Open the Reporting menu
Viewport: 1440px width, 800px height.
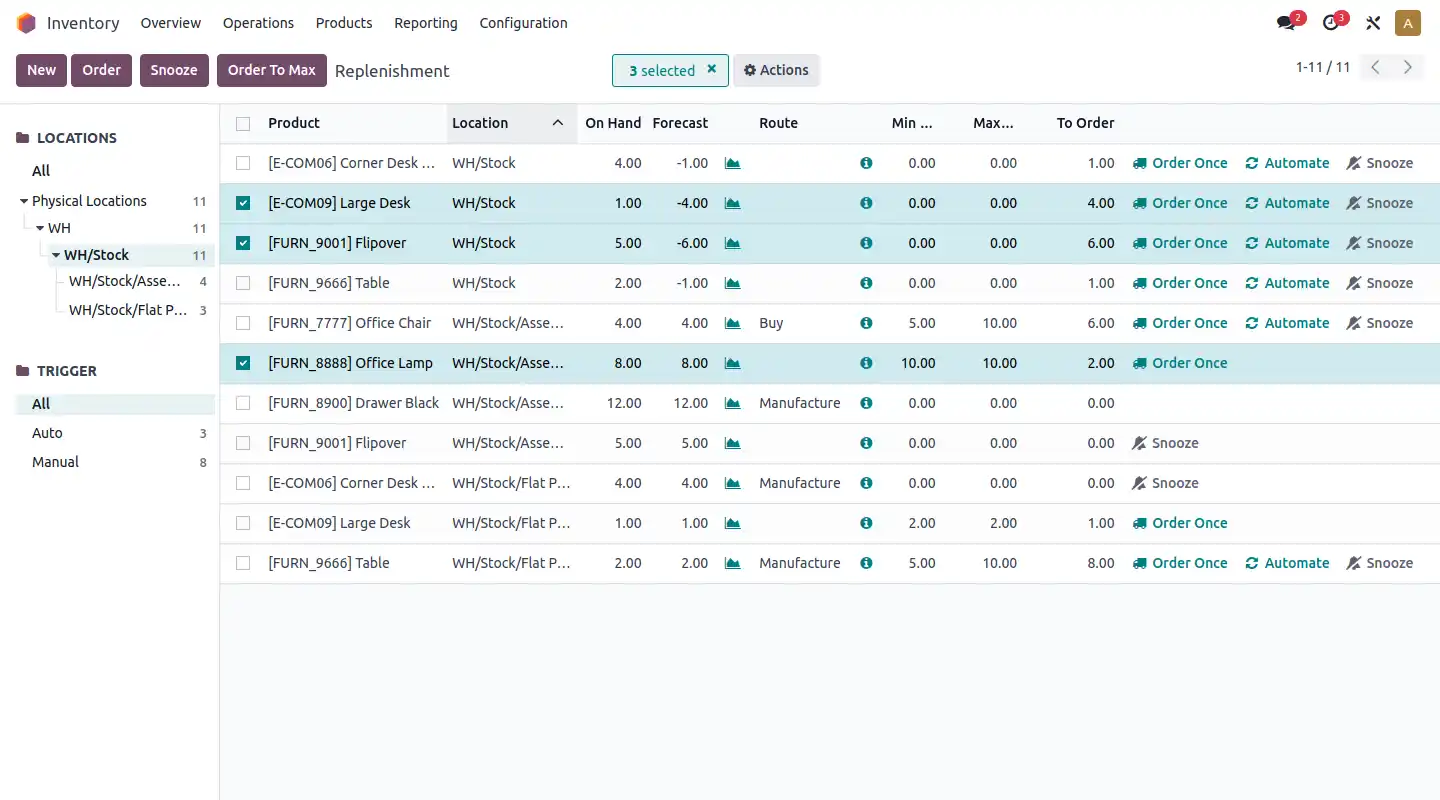[x=425, y=22]
